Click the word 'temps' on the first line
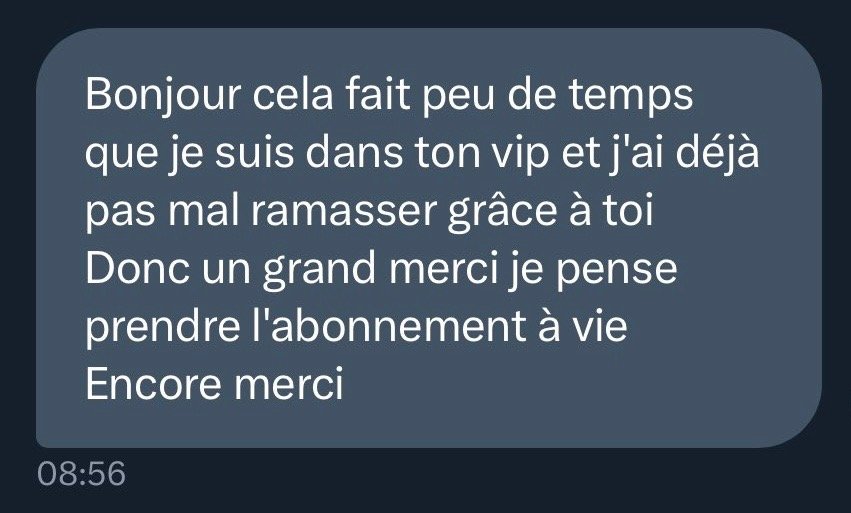This screenshot has height=513, width=851. [631, 97]
